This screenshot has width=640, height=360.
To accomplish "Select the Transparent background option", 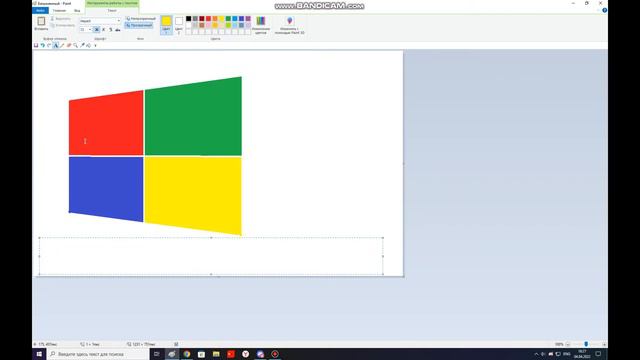I will (139, 25).
